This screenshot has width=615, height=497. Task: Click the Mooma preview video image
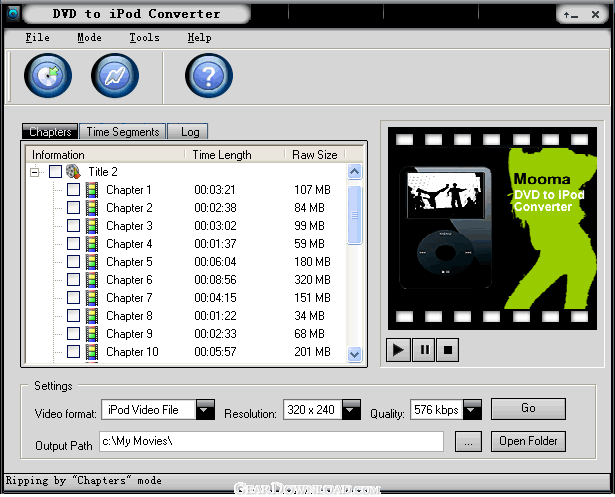pos(492,228)
